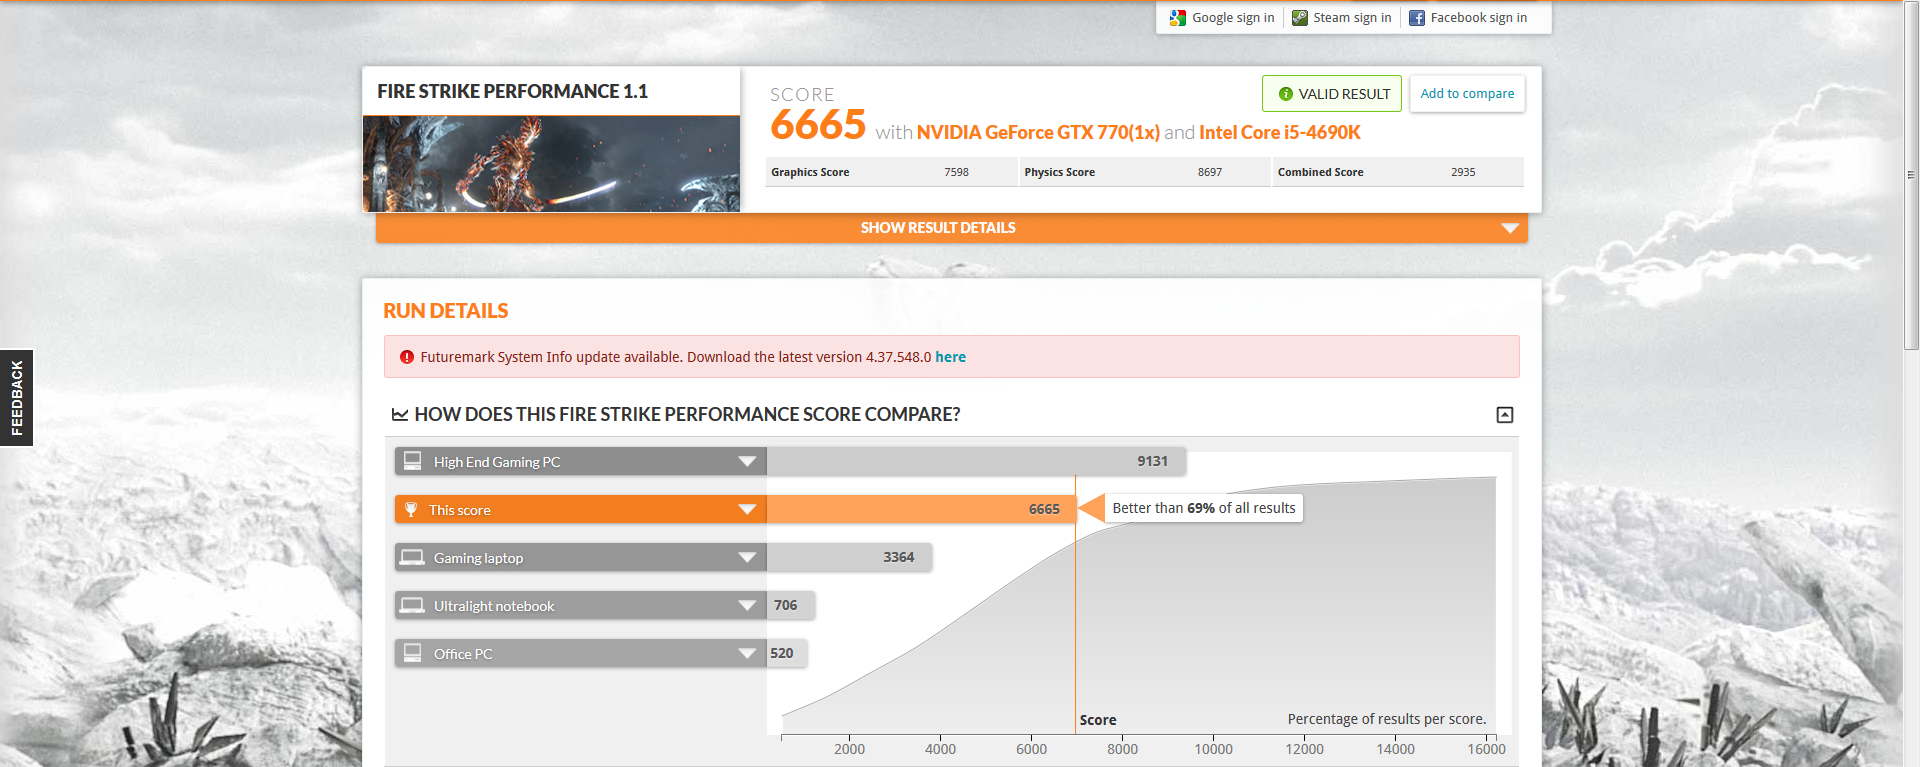Click the vertical page scrollbar thumb
Screen dimensions: 1920x767
click(1911, 175)
